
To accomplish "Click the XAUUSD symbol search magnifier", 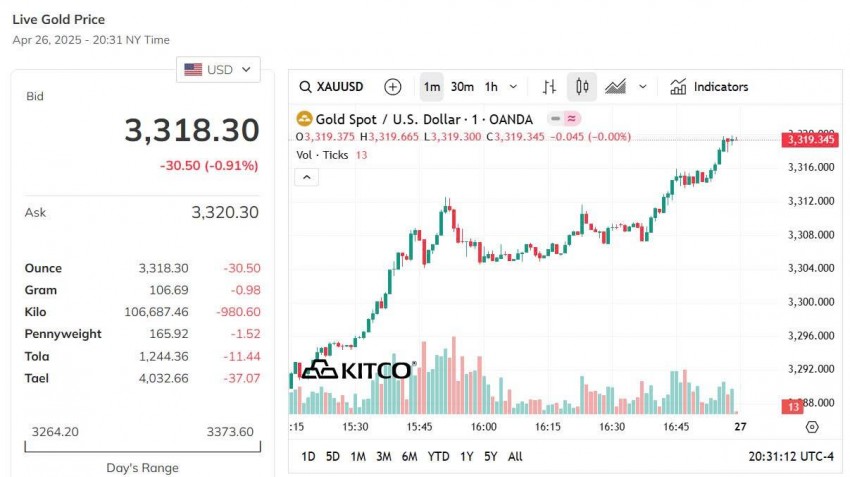I will (x=306, y=87).
